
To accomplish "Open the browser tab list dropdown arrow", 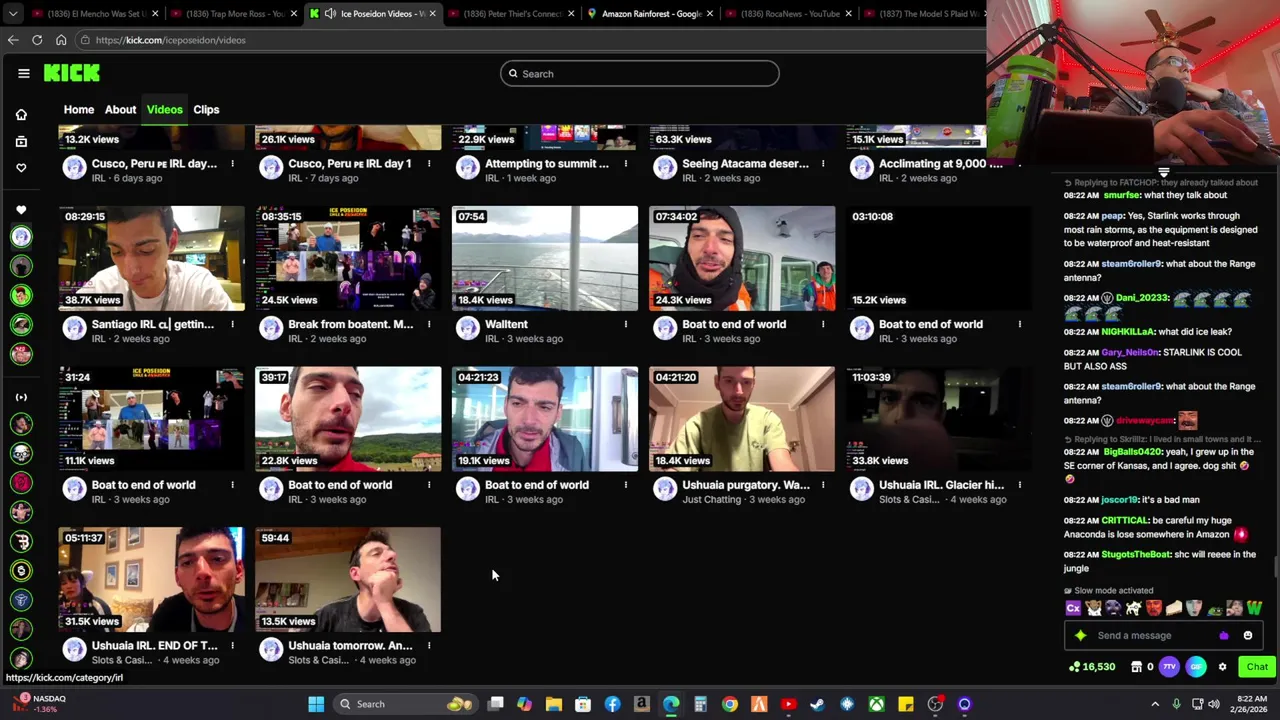I will pos(13,14).
